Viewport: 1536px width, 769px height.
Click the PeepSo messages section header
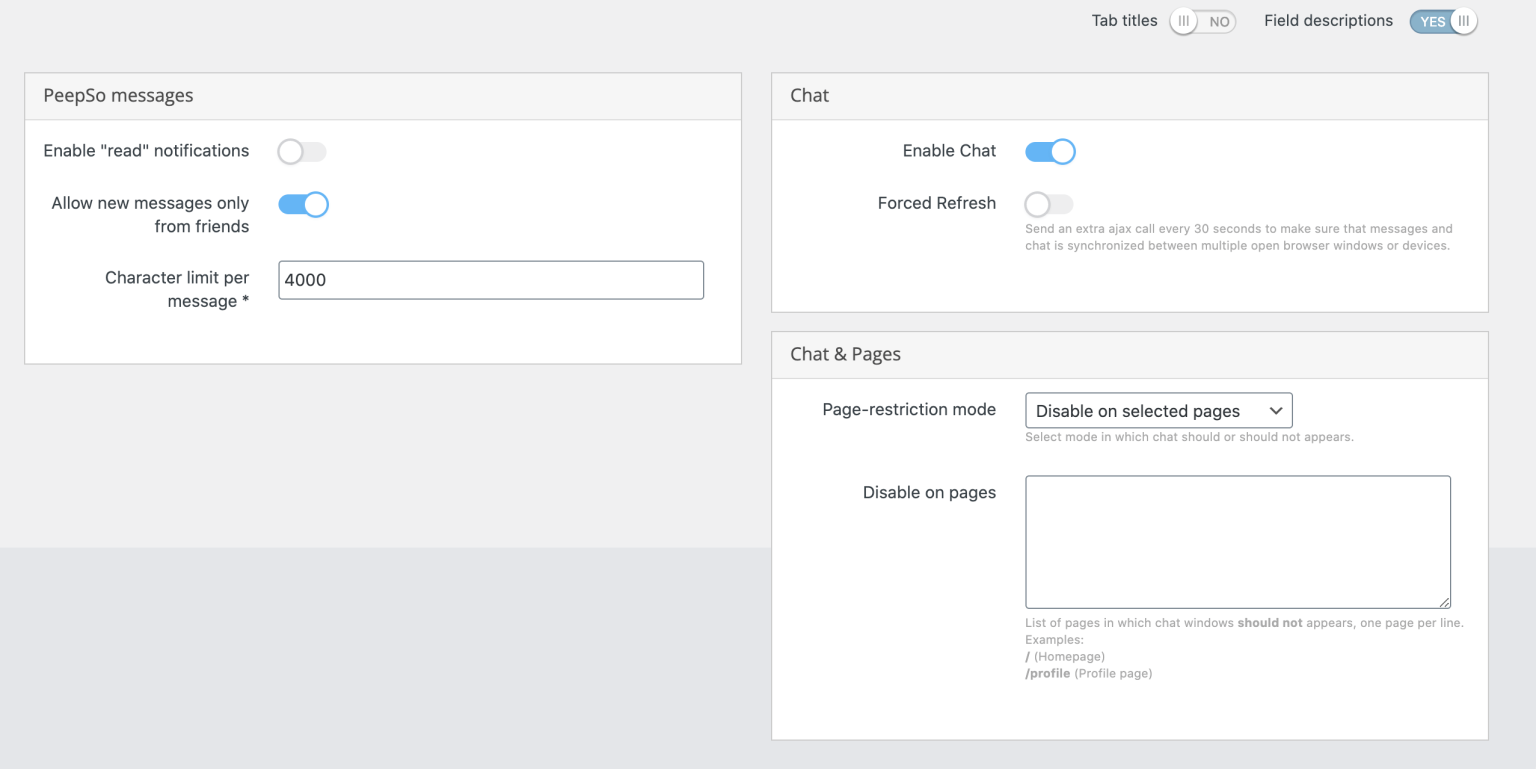pos(118,95)
